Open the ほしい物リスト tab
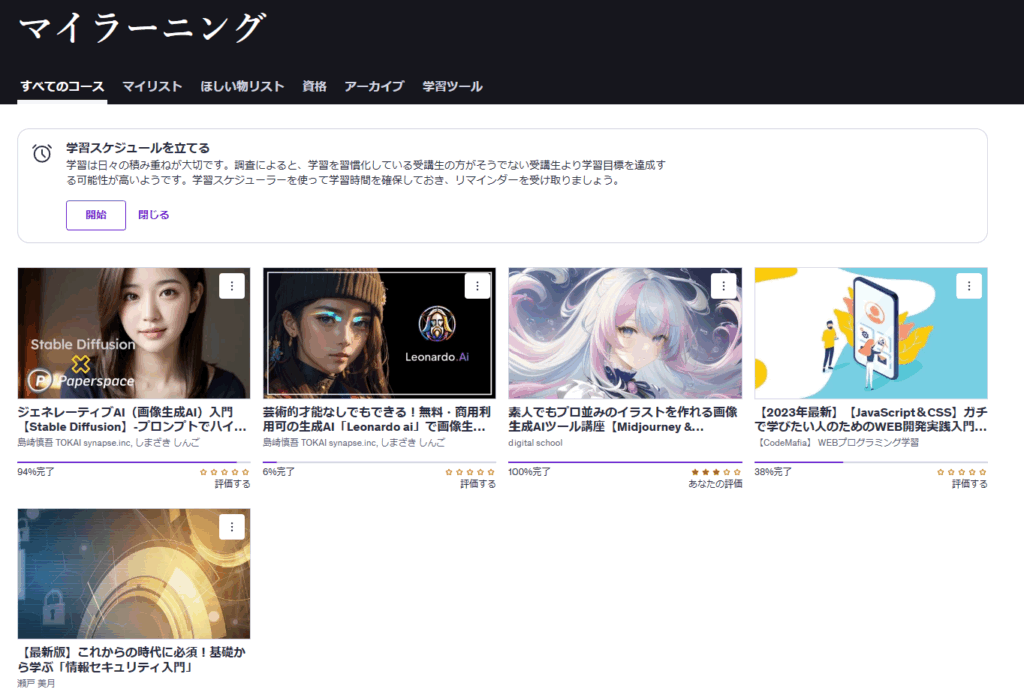Image resolution: width=1024 pixels, height=698 pixels. [242, 87]
